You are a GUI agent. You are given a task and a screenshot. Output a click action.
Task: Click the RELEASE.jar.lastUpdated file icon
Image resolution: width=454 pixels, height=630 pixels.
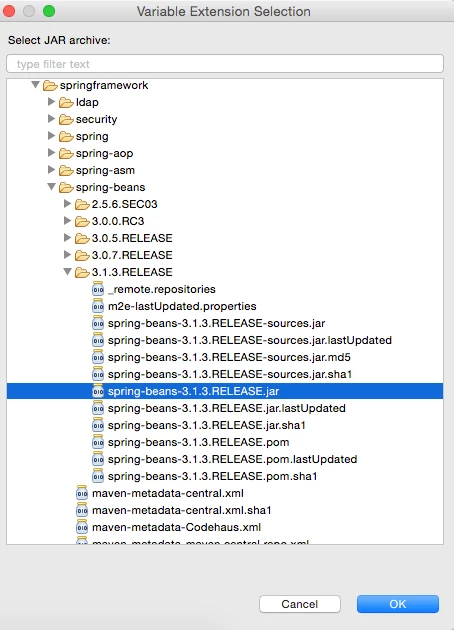(x=98, y=408)
